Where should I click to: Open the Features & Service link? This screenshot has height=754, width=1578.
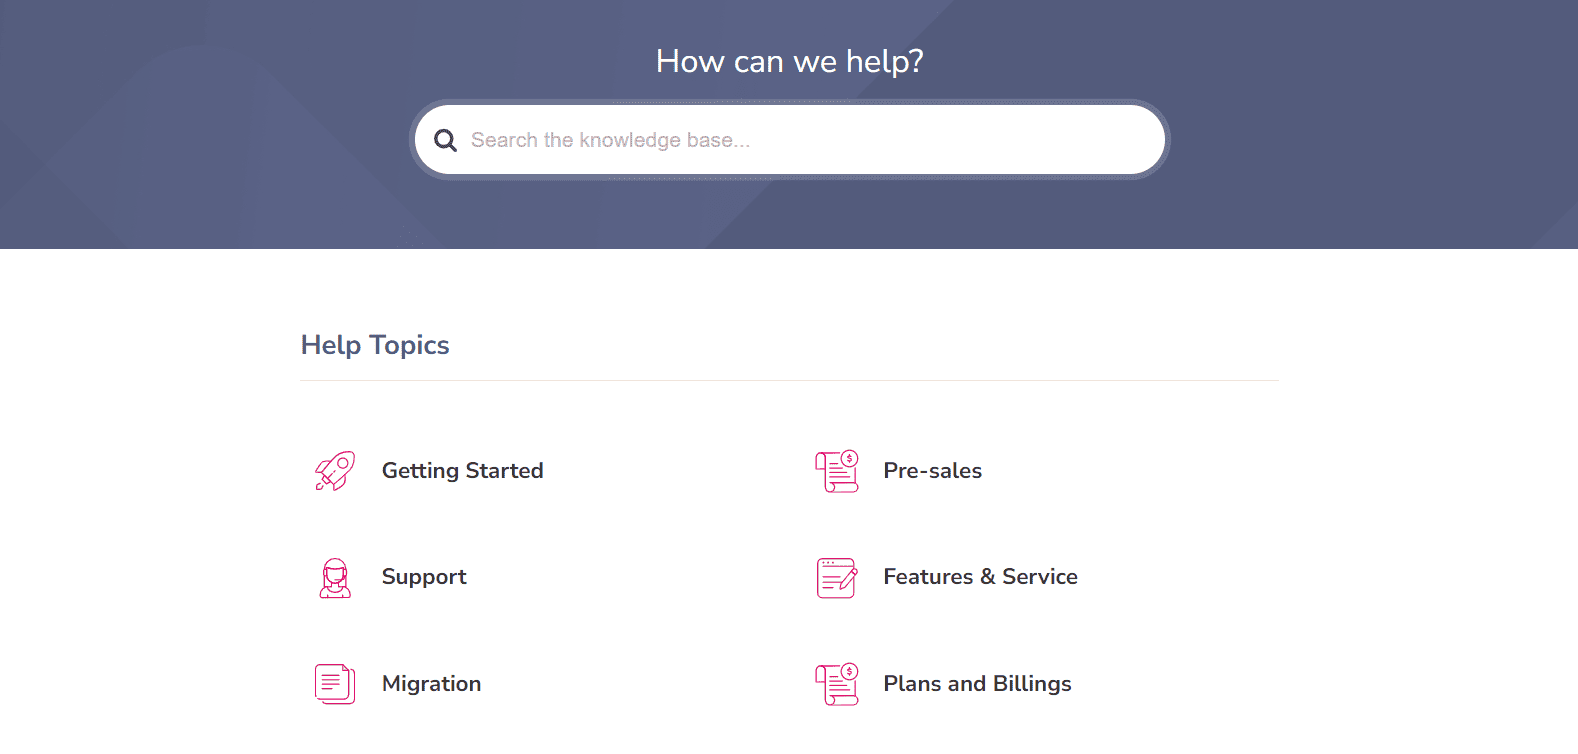980,577
